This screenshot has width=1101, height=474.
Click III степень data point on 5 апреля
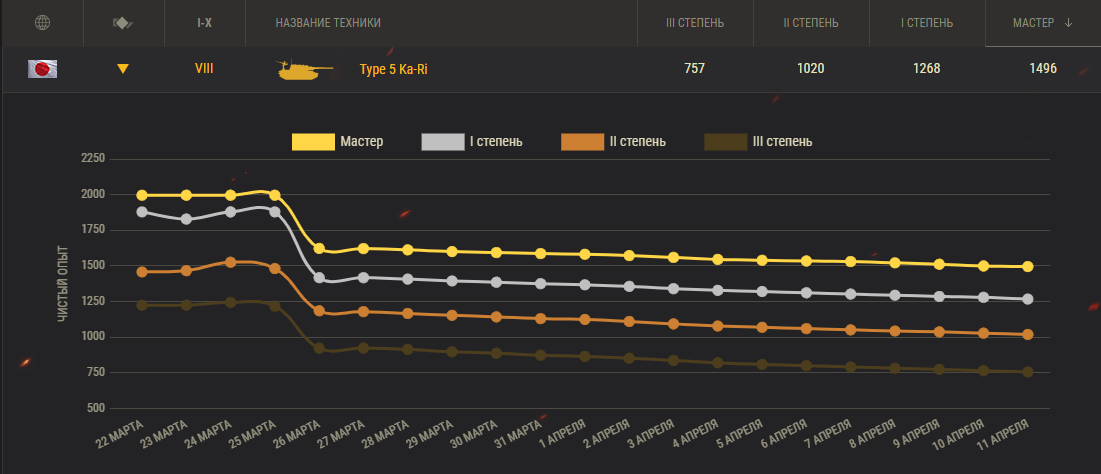coord(762,365)
